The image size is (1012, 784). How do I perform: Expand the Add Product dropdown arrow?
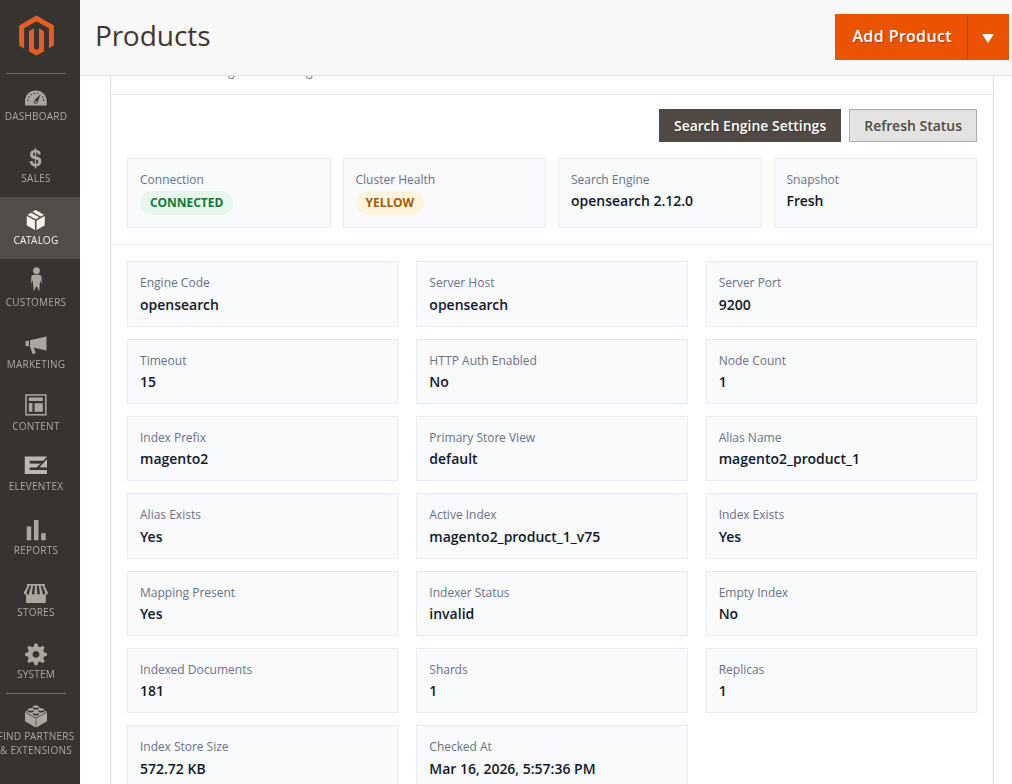tap(988, 38)
